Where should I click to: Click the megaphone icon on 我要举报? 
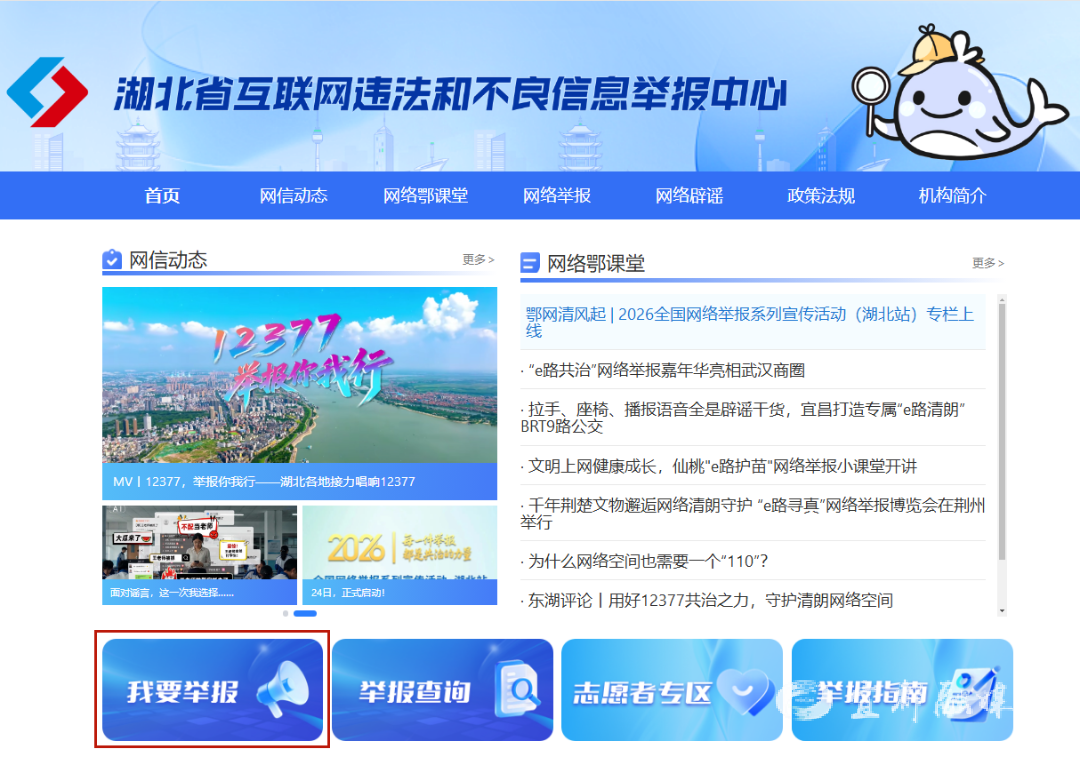pos(283,689)
